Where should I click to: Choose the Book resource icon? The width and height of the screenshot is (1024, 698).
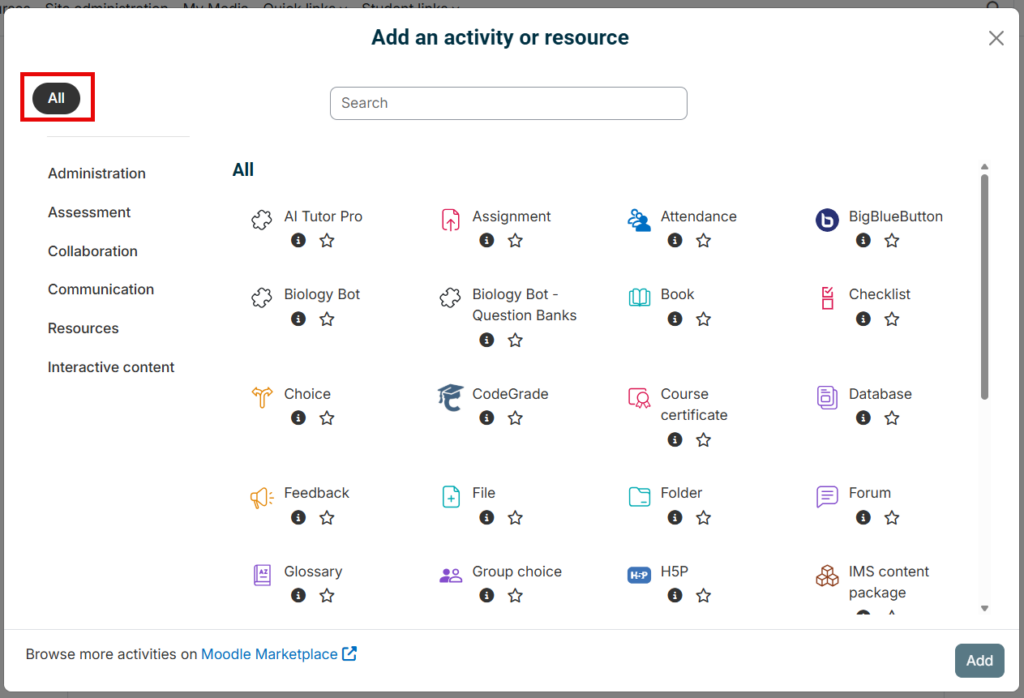click(639, 297)
